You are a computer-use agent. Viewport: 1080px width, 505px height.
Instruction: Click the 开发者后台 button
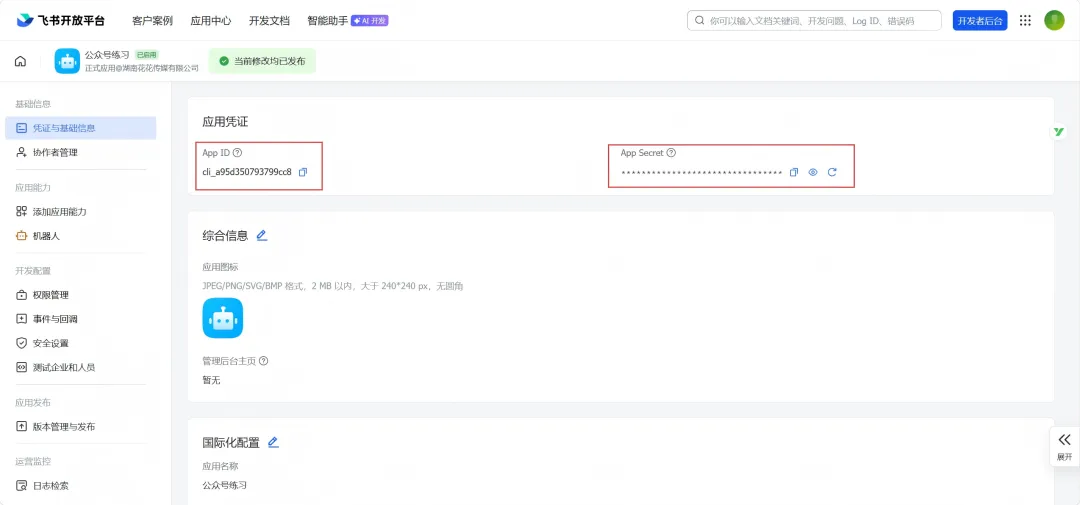(980, 21)
